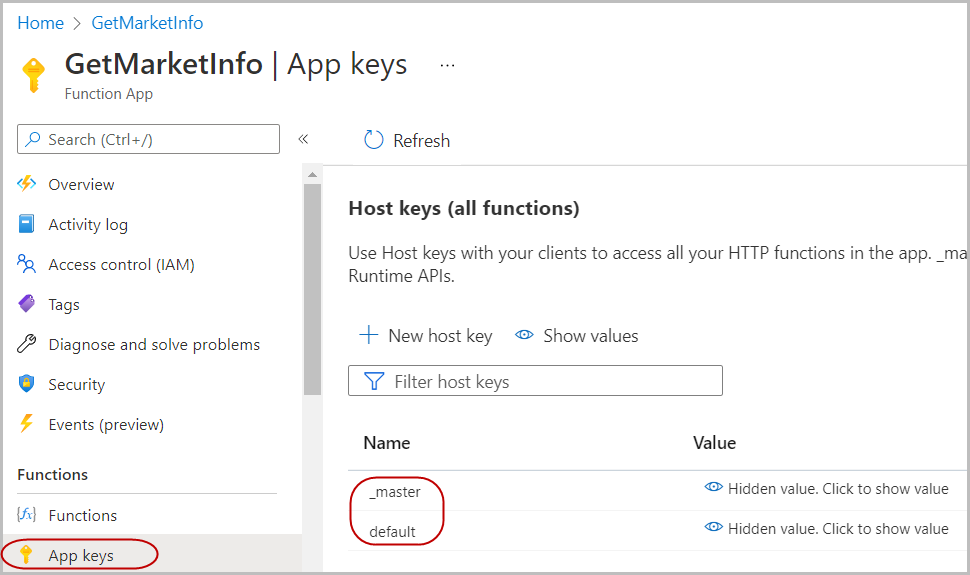
Task: Collapse the sidebar with double chevron
Action: [303, 139]
